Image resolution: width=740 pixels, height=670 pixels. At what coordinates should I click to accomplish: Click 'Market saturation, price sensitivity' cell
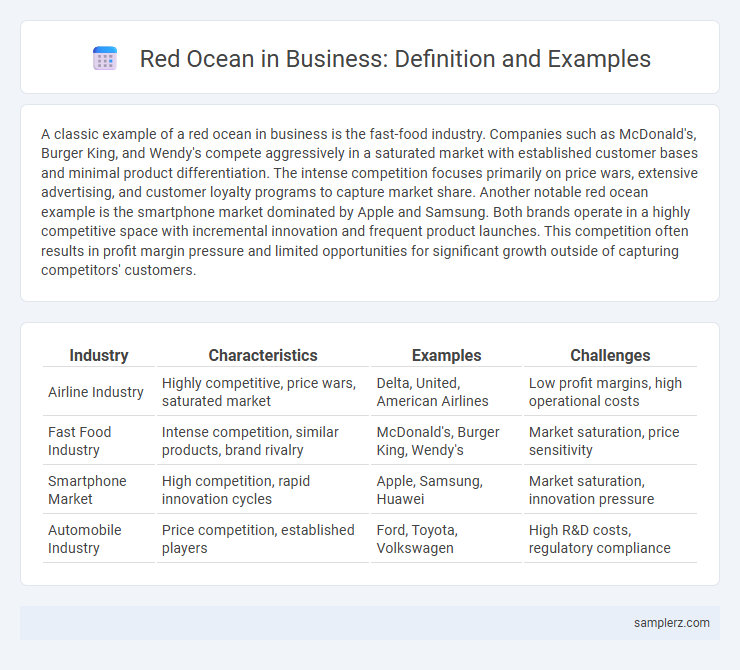pos(610,441)
